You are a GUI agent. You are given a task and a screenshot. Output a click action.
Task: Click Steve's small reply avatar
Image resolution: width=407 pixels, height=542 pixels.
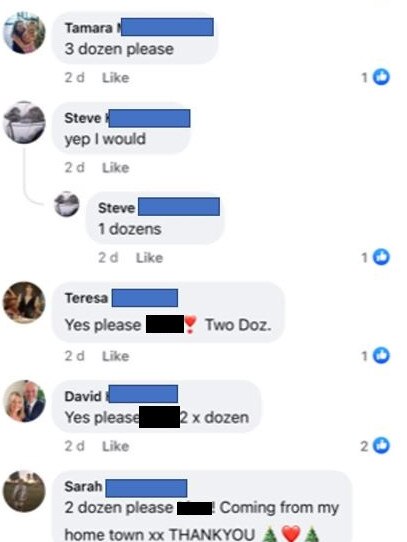(66, 204)
